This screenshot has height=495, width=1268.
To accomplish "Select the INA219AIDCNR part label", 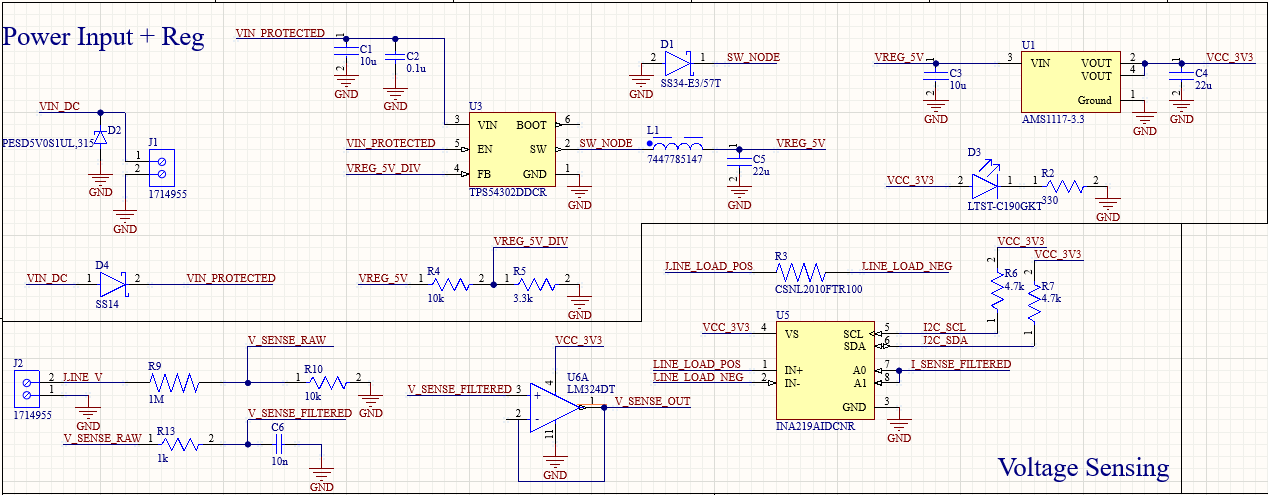I will 817,425.
